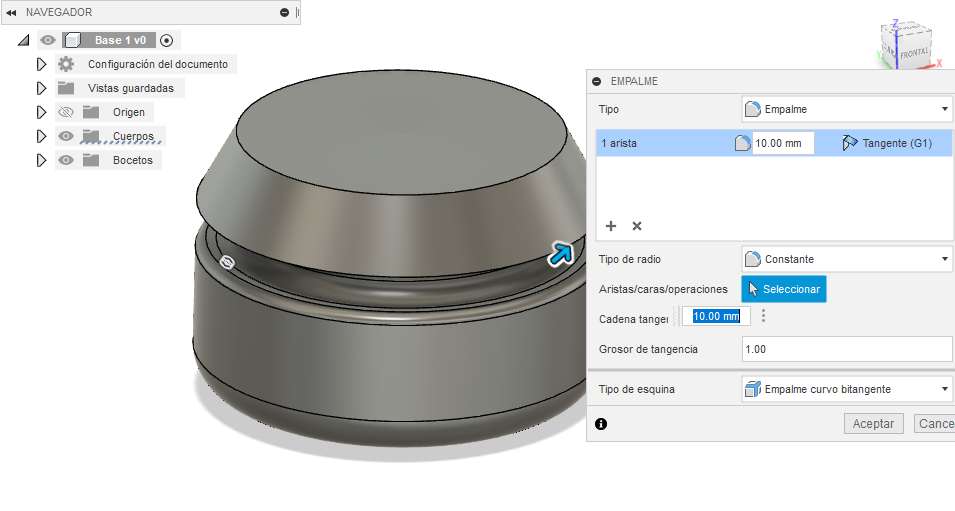Hide the Cuerpos folder
The width and height of the screenshot is (955, 511).
click(66, 136)
